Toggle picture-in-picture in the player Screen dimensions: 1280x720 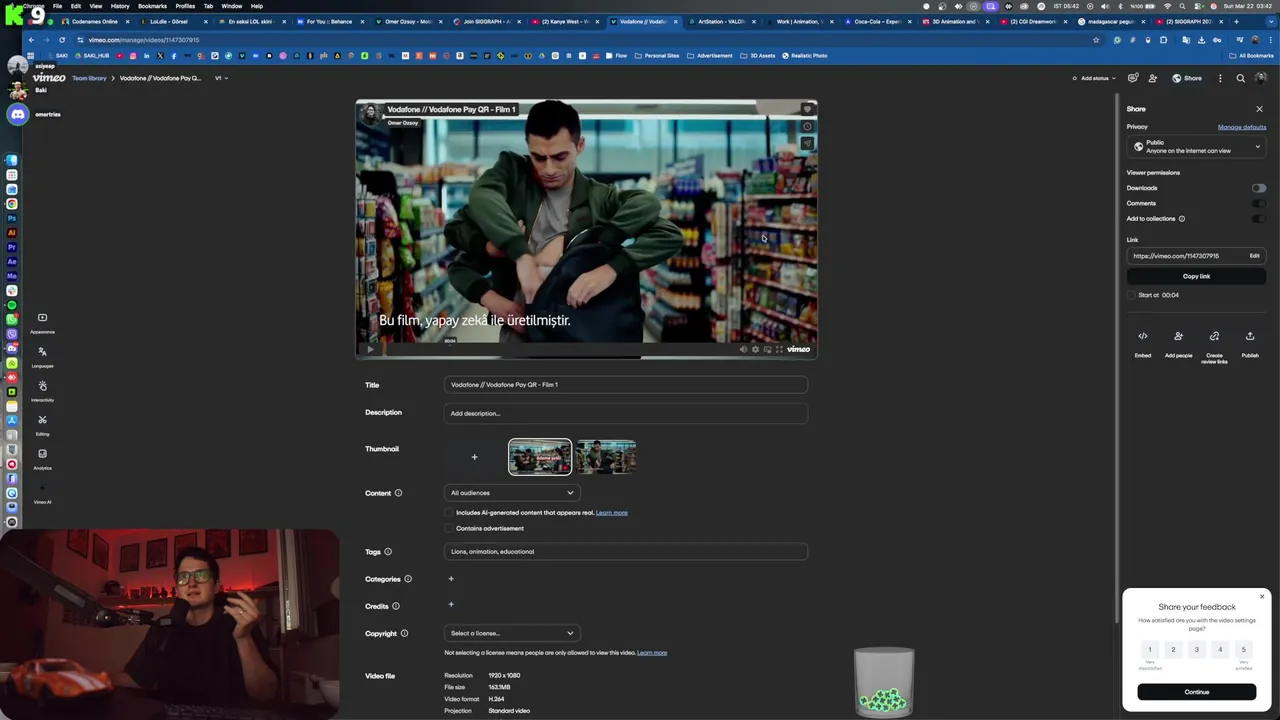point(767,349)
